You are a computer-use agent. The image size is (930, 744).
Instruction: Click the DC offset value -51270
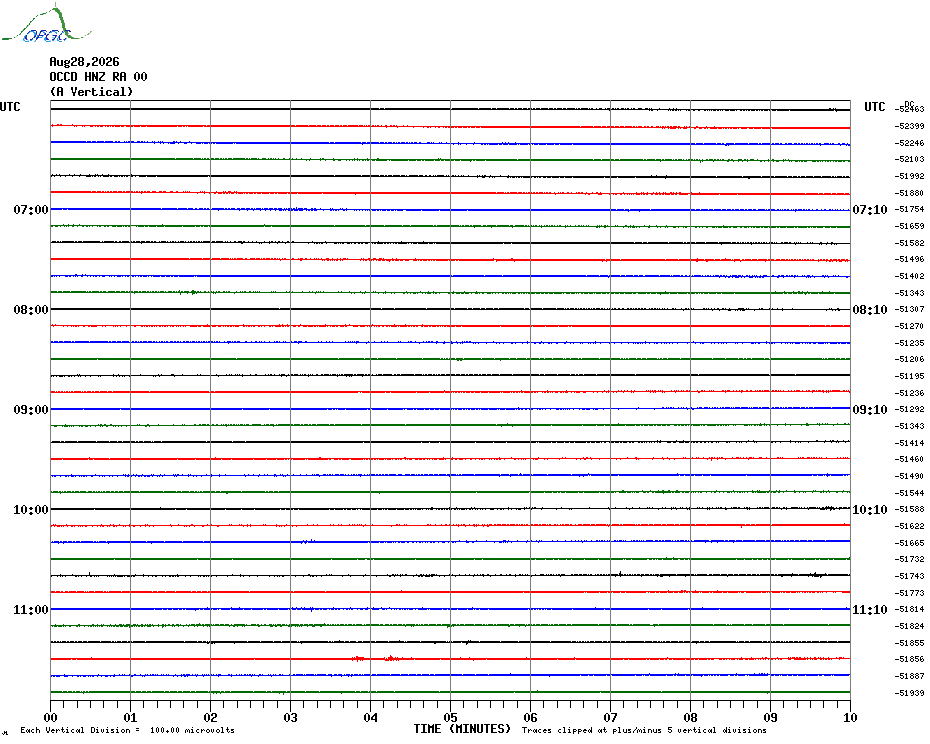[x=910, y=326]
